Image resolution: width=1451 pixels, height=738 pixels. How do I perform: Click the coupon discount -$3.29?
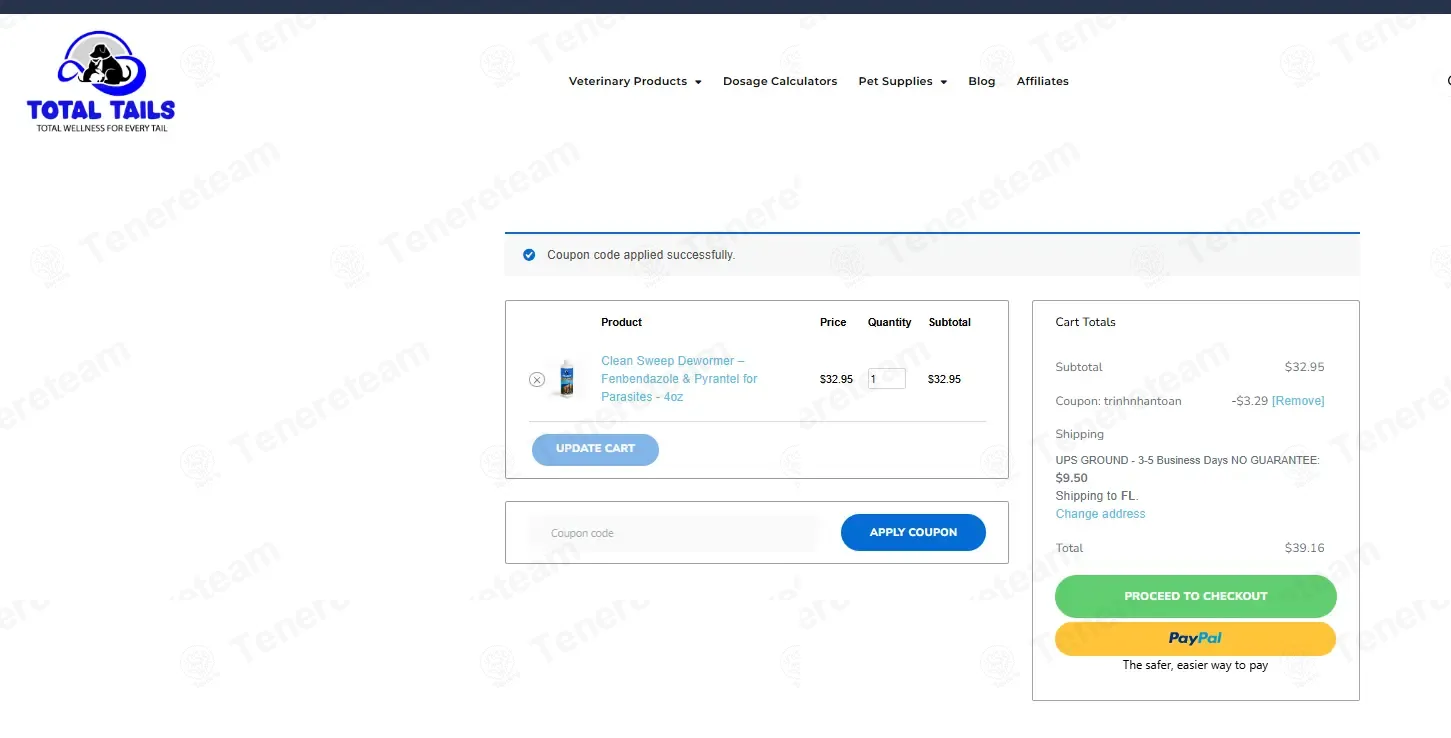[1250, 401]
